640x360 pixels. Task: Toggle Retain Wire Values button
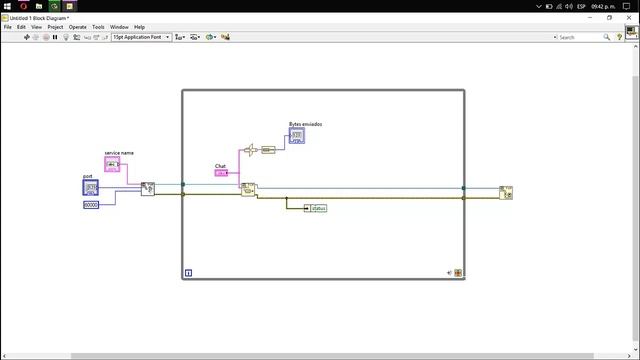tap(76, 37)
